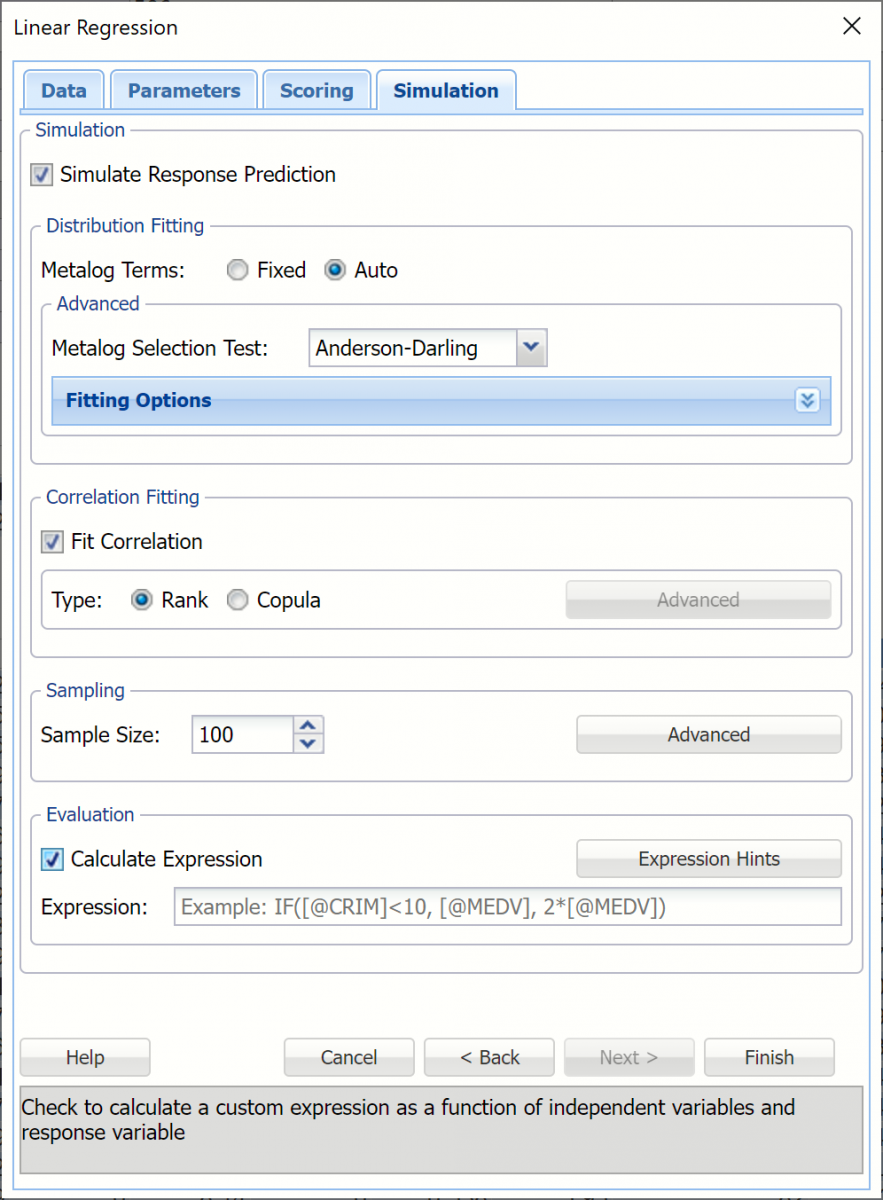Screen dimensions: 883x1200
Task: Open Metalog Selection Test dropdown arrow
Action: pyautogui.click(x=531, y=348)
